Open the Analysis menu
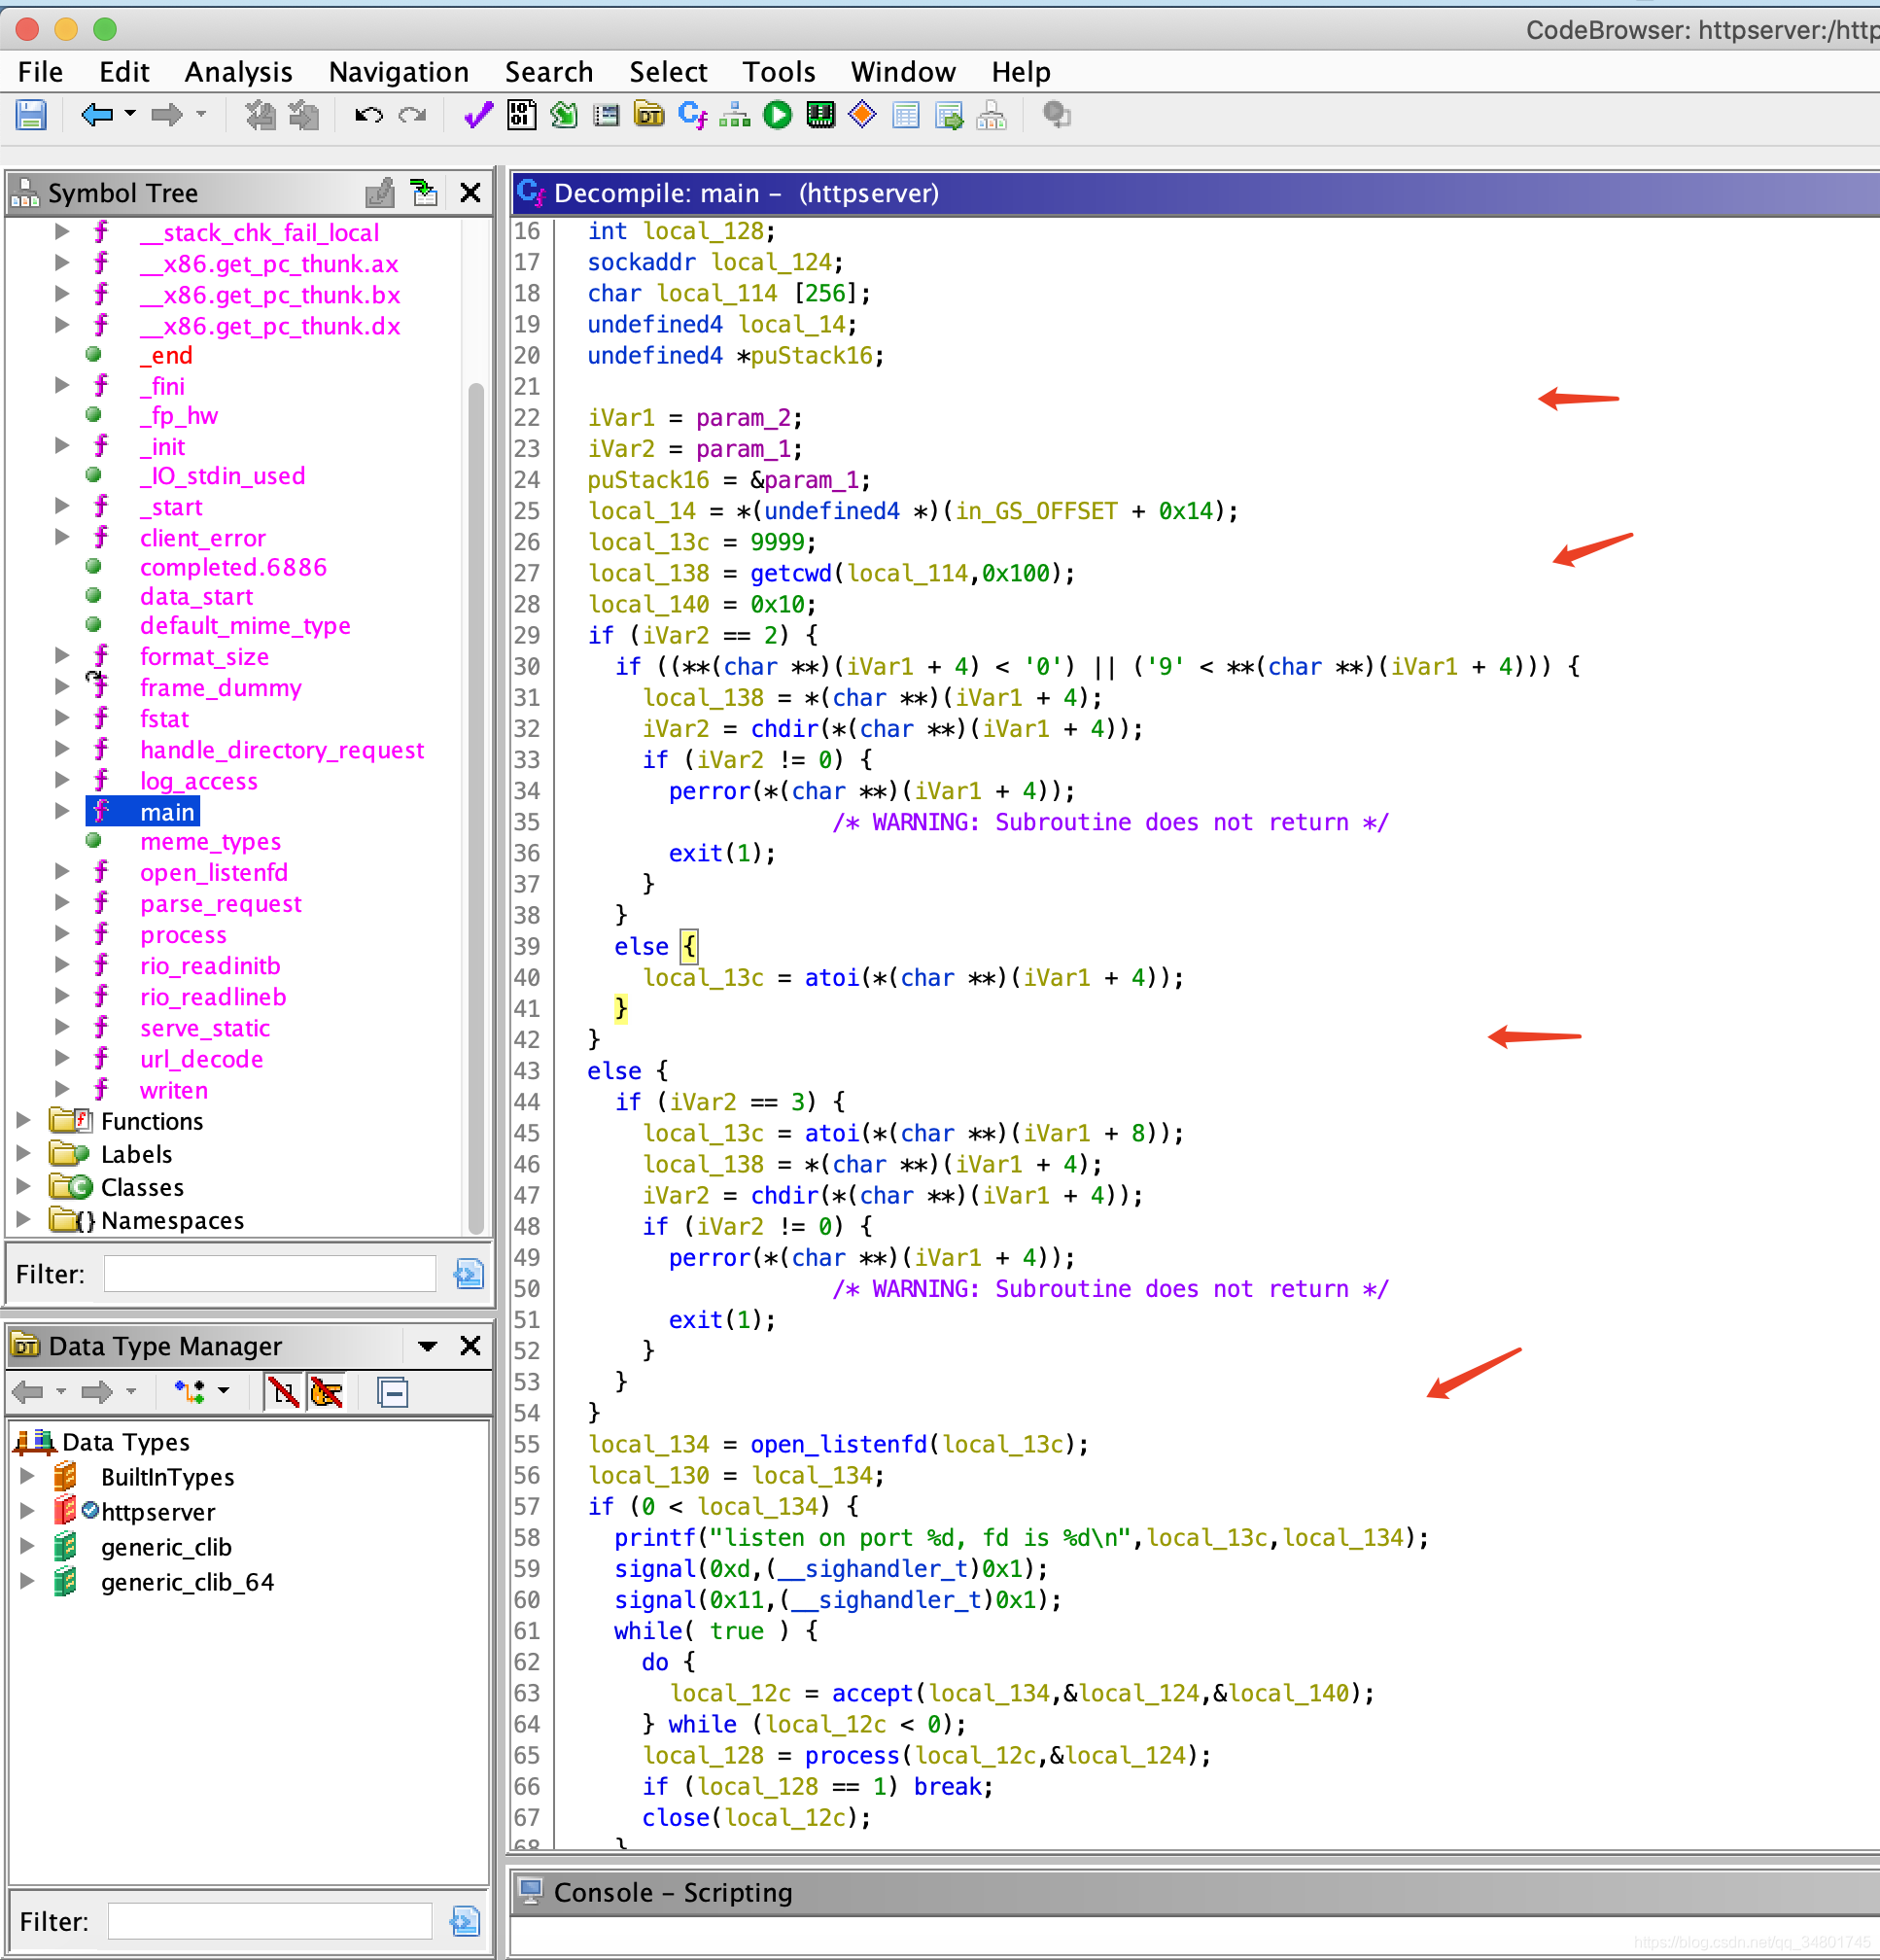 [238, 72]
